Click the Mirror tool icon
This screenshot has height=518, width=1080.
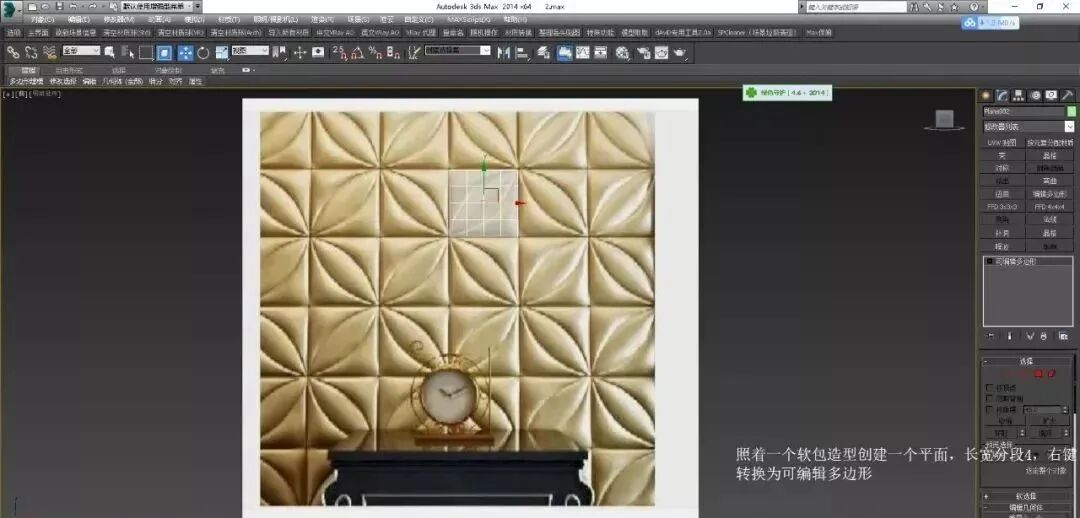pos(503,52)
